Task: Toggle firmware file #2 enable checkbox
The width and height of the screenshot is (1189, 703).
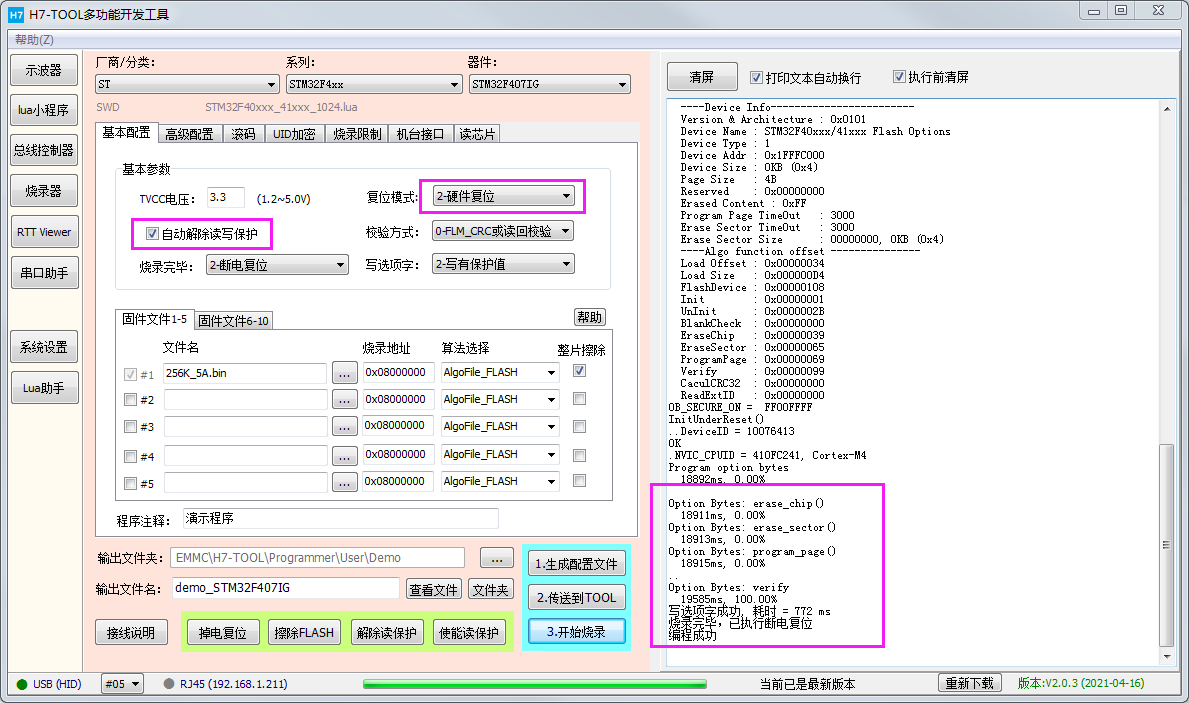Action: (x=130, y=400)
